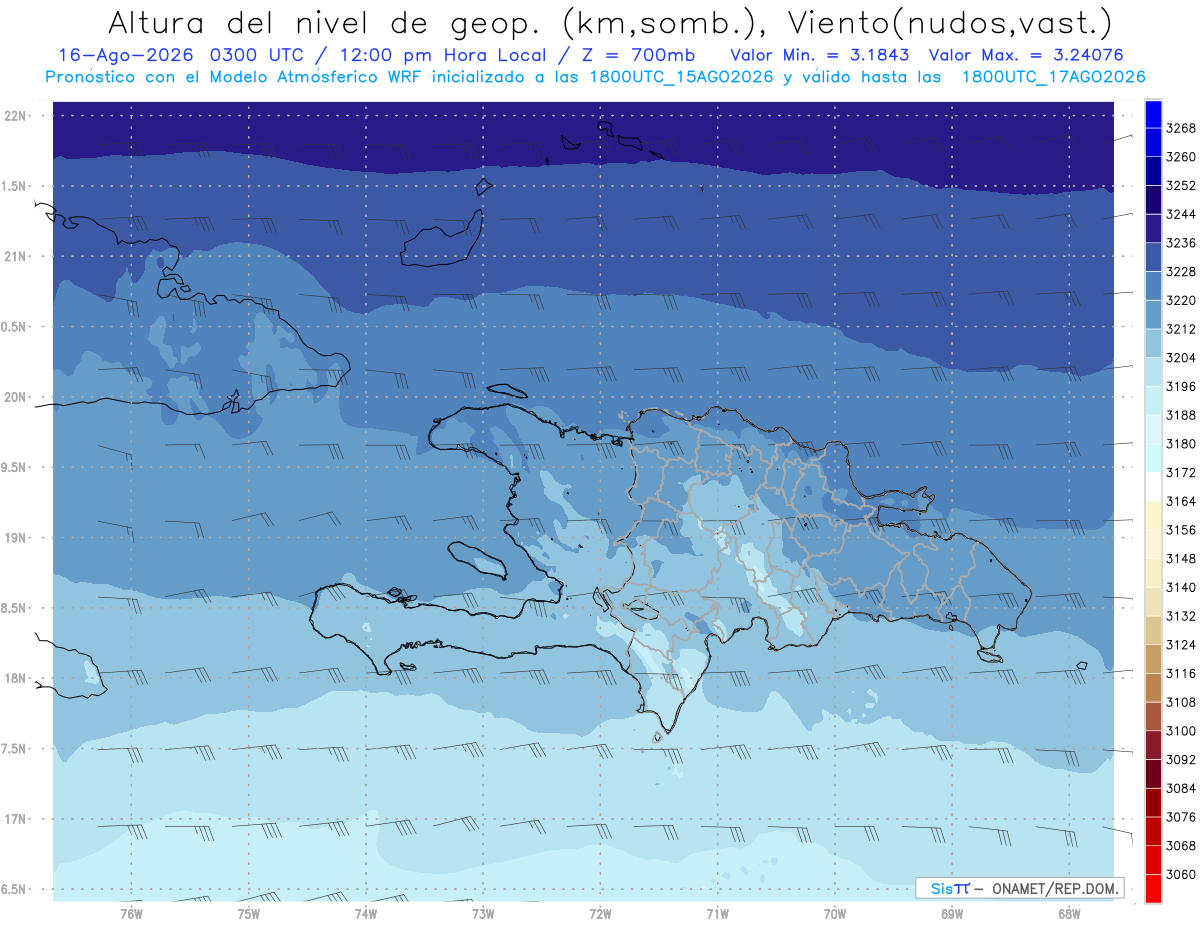Click the red swatch below 3060
Screen dimensions: 1200x927
(x=1152, y=888)
